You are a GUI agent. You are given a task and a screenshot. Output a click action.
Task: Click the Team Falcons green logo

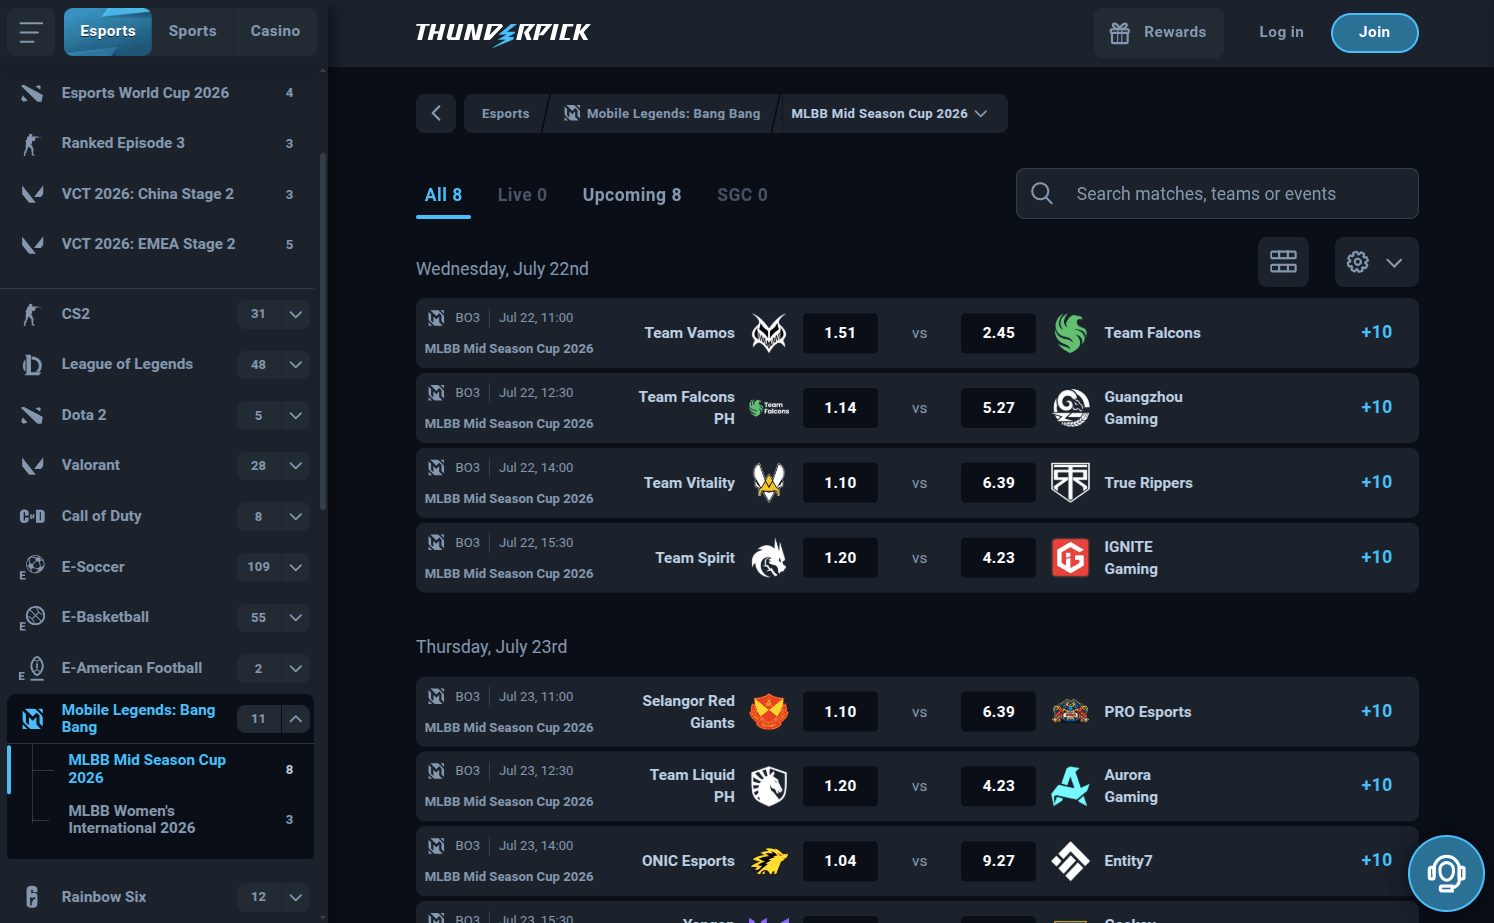tap(1070, 333)
